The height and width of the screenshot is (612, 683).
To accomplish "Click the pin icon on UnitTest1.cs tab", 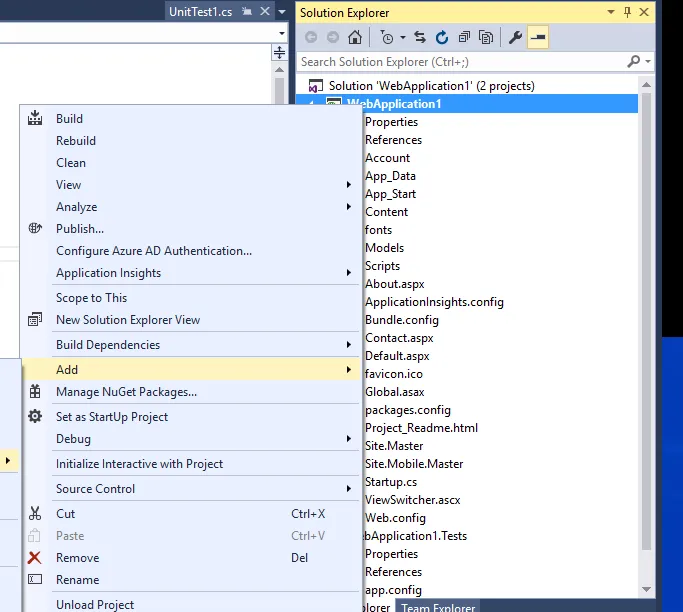I will pos(247,12).
